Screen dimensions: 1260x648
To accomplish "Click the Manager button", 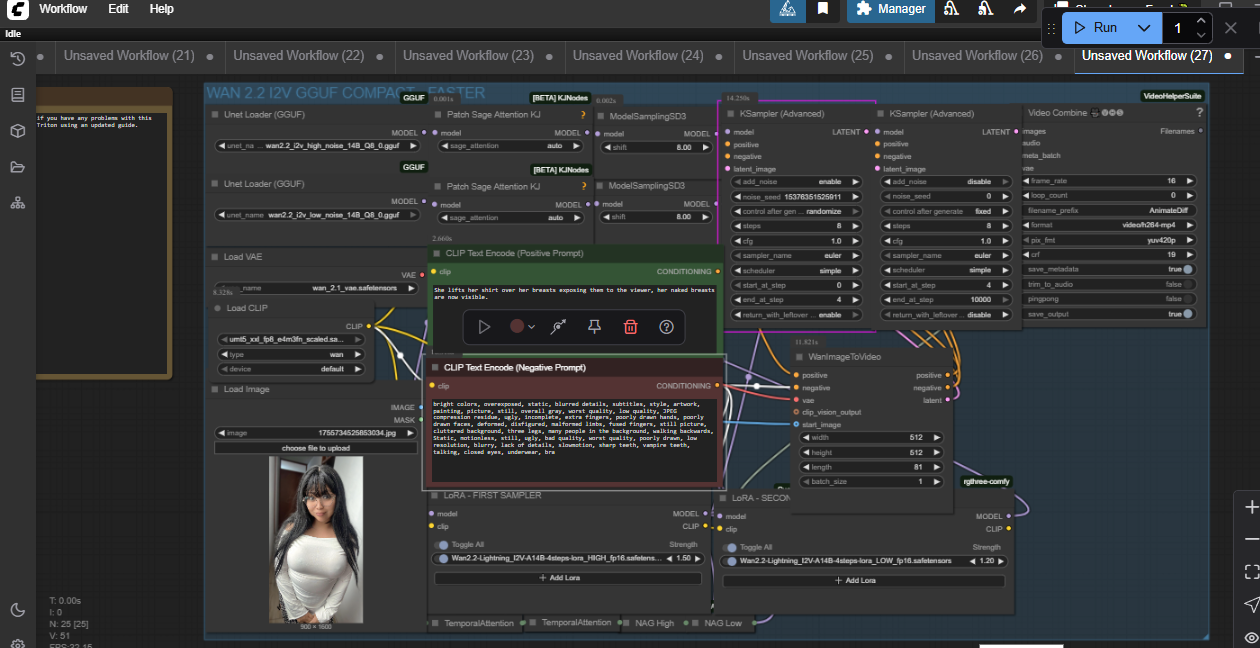I will (891, 9).
